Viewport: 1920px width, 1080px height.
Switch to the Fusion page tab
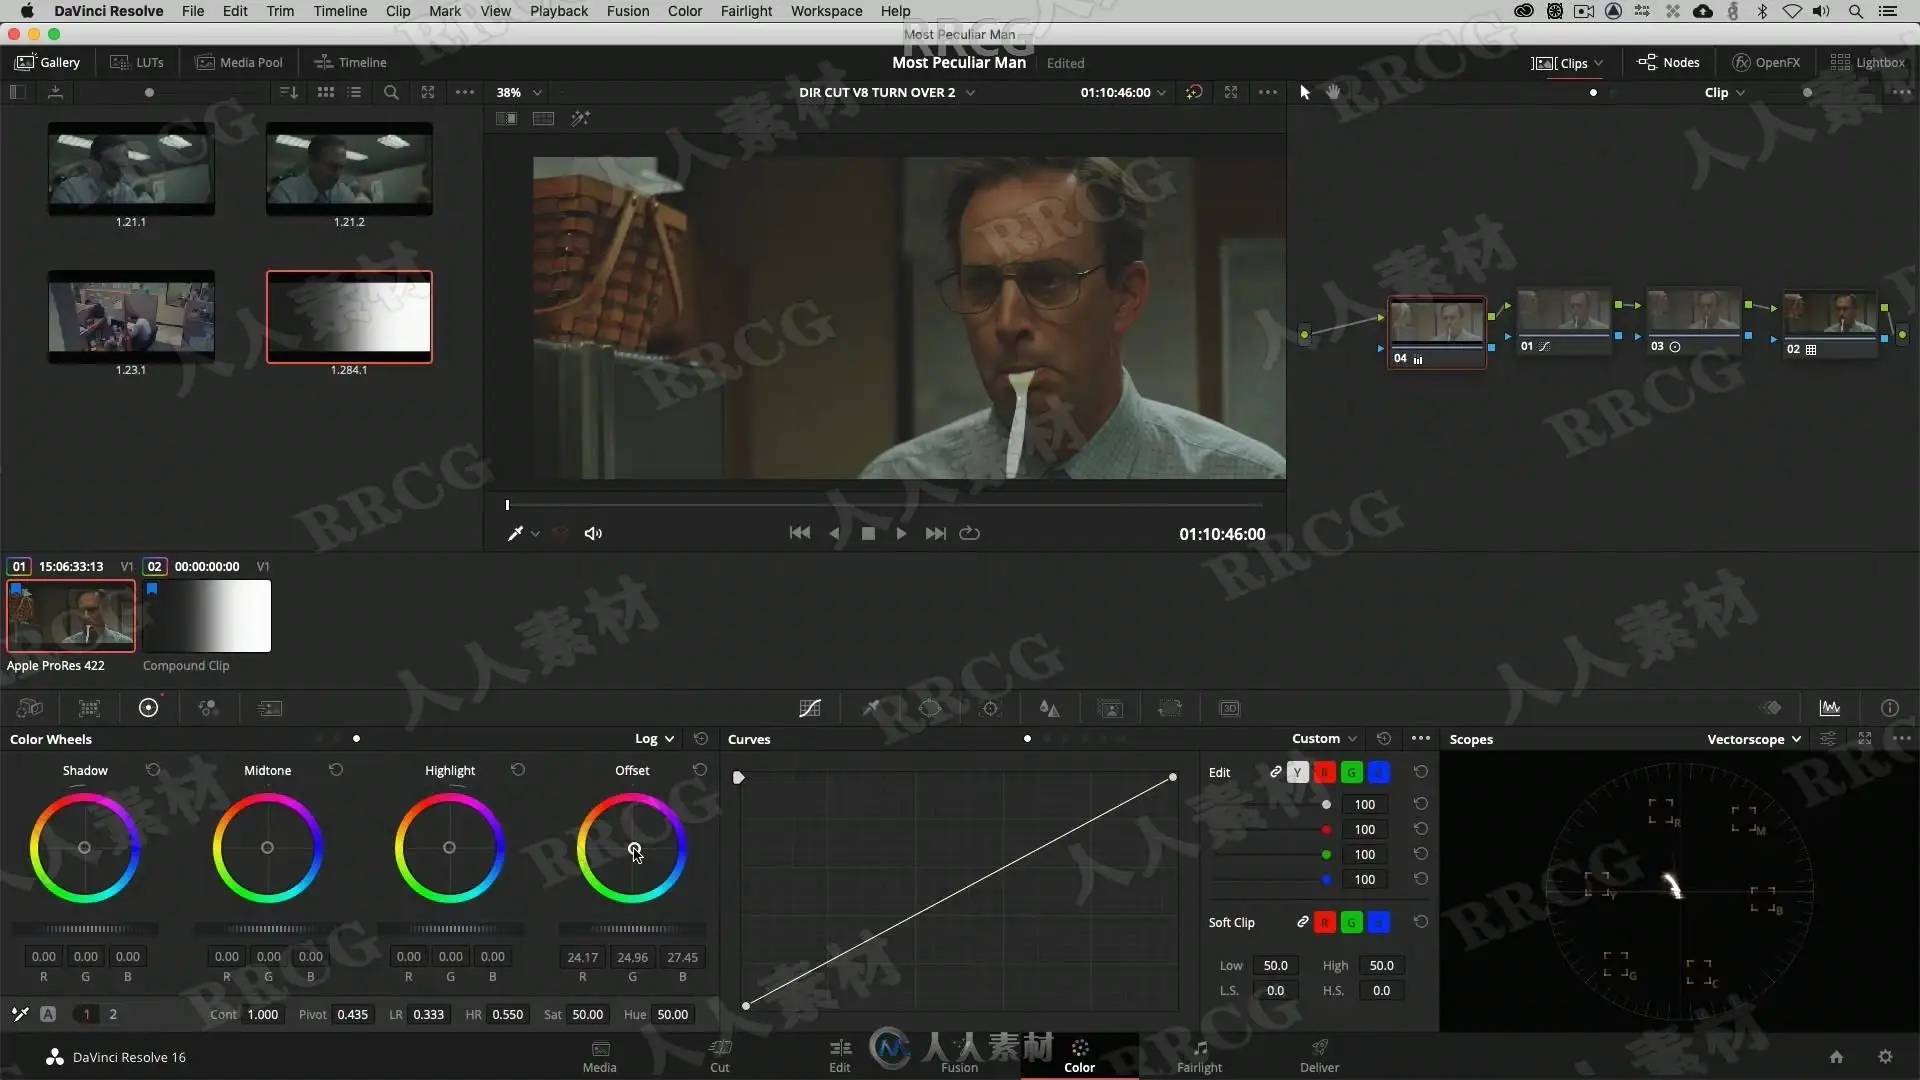959,1056
